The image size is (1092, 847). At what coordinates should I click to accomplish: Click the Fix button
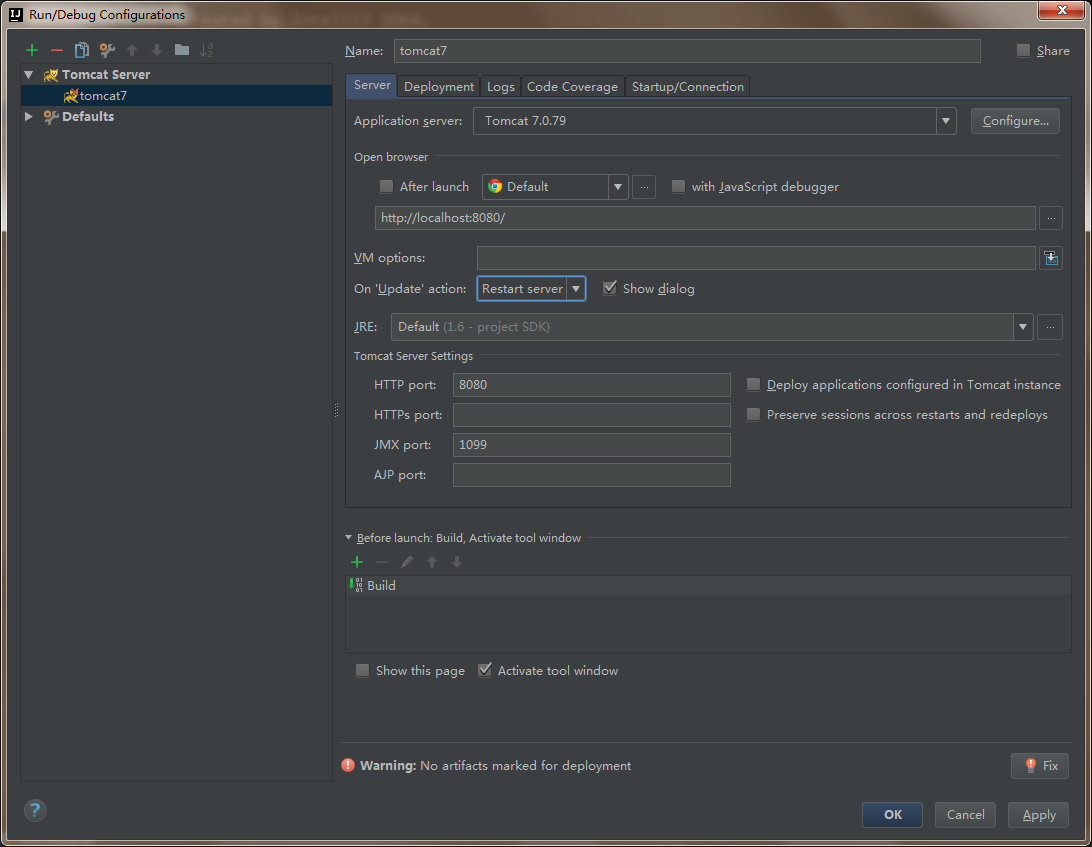coord(1040,766)
